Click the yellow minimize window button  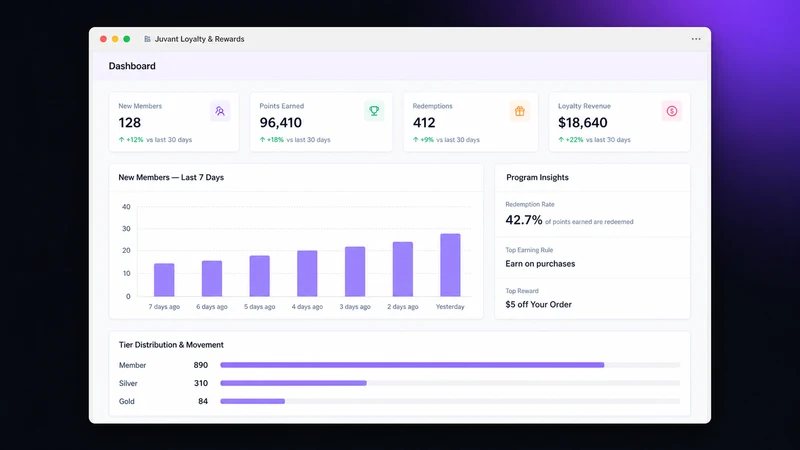pyautogui.click(x=115, y=39)
